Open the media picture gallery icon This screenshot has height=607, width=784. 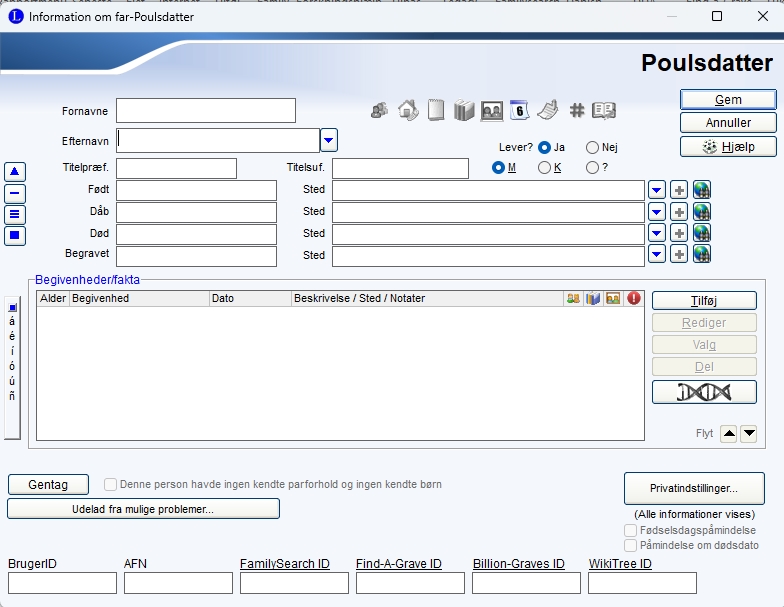click(x=491, y=111)
